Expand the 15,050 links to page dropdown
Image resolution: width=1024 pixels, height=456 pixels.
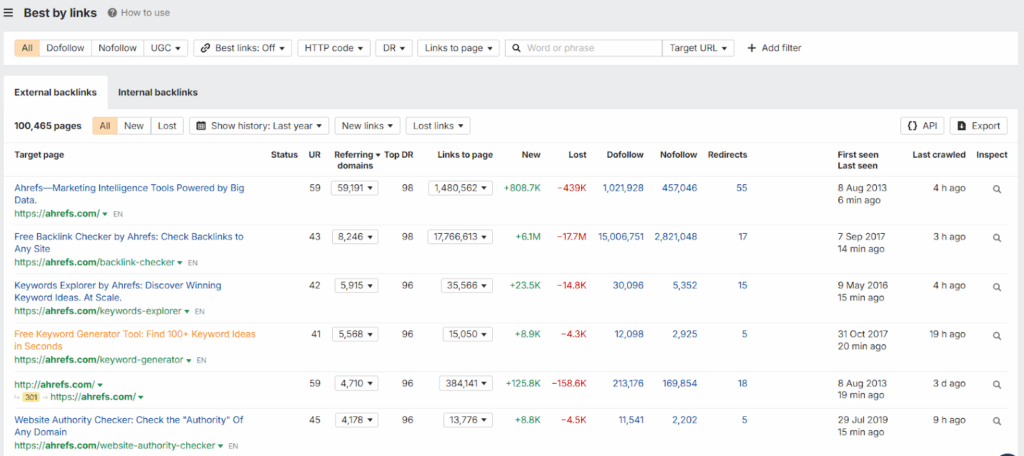click(x=468, y=334)
